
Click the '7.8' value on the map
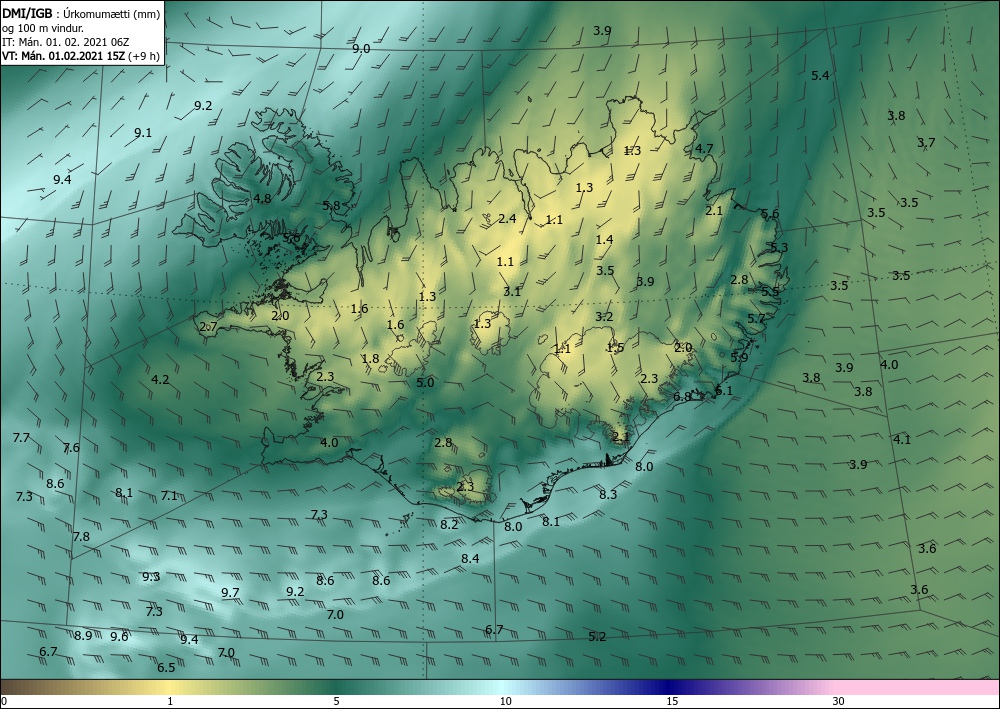tap(81, 536)
